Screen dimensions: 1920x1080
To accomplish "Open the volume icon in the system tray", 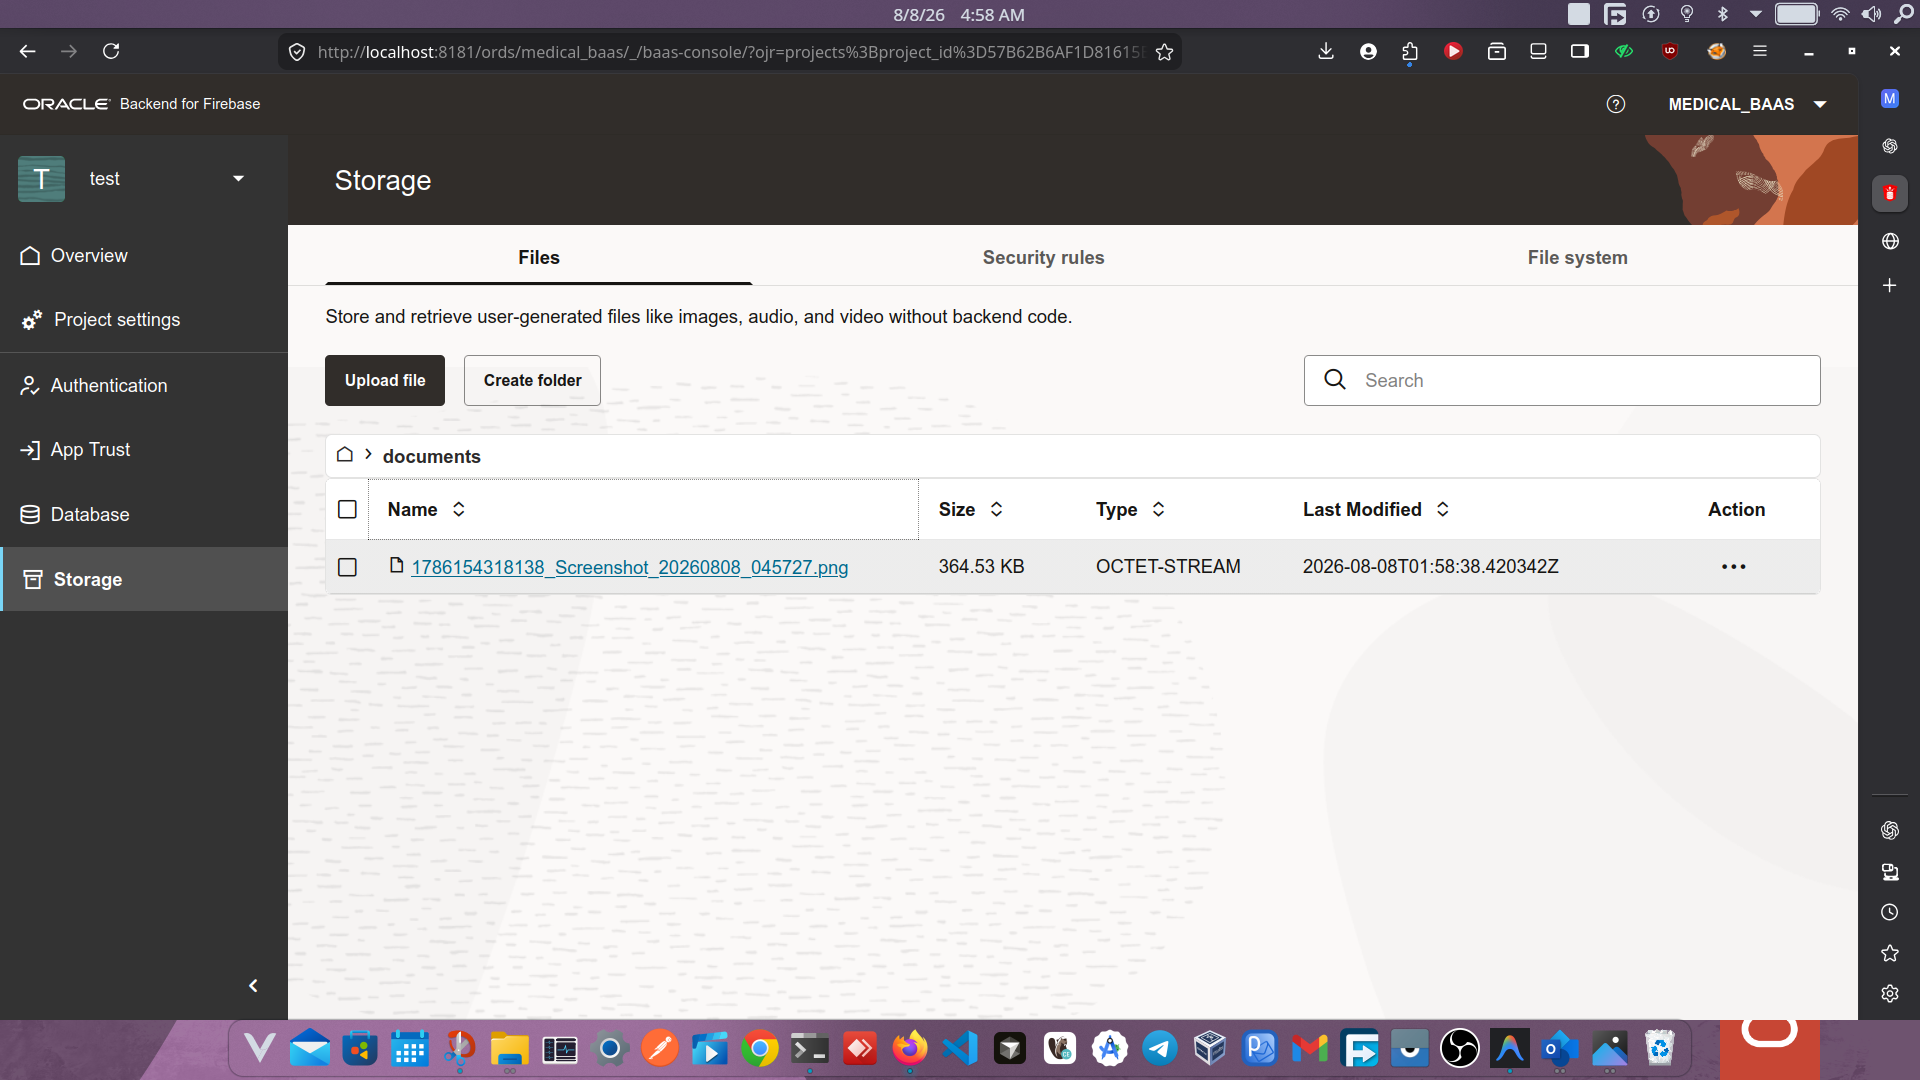I will (1871, 14).
